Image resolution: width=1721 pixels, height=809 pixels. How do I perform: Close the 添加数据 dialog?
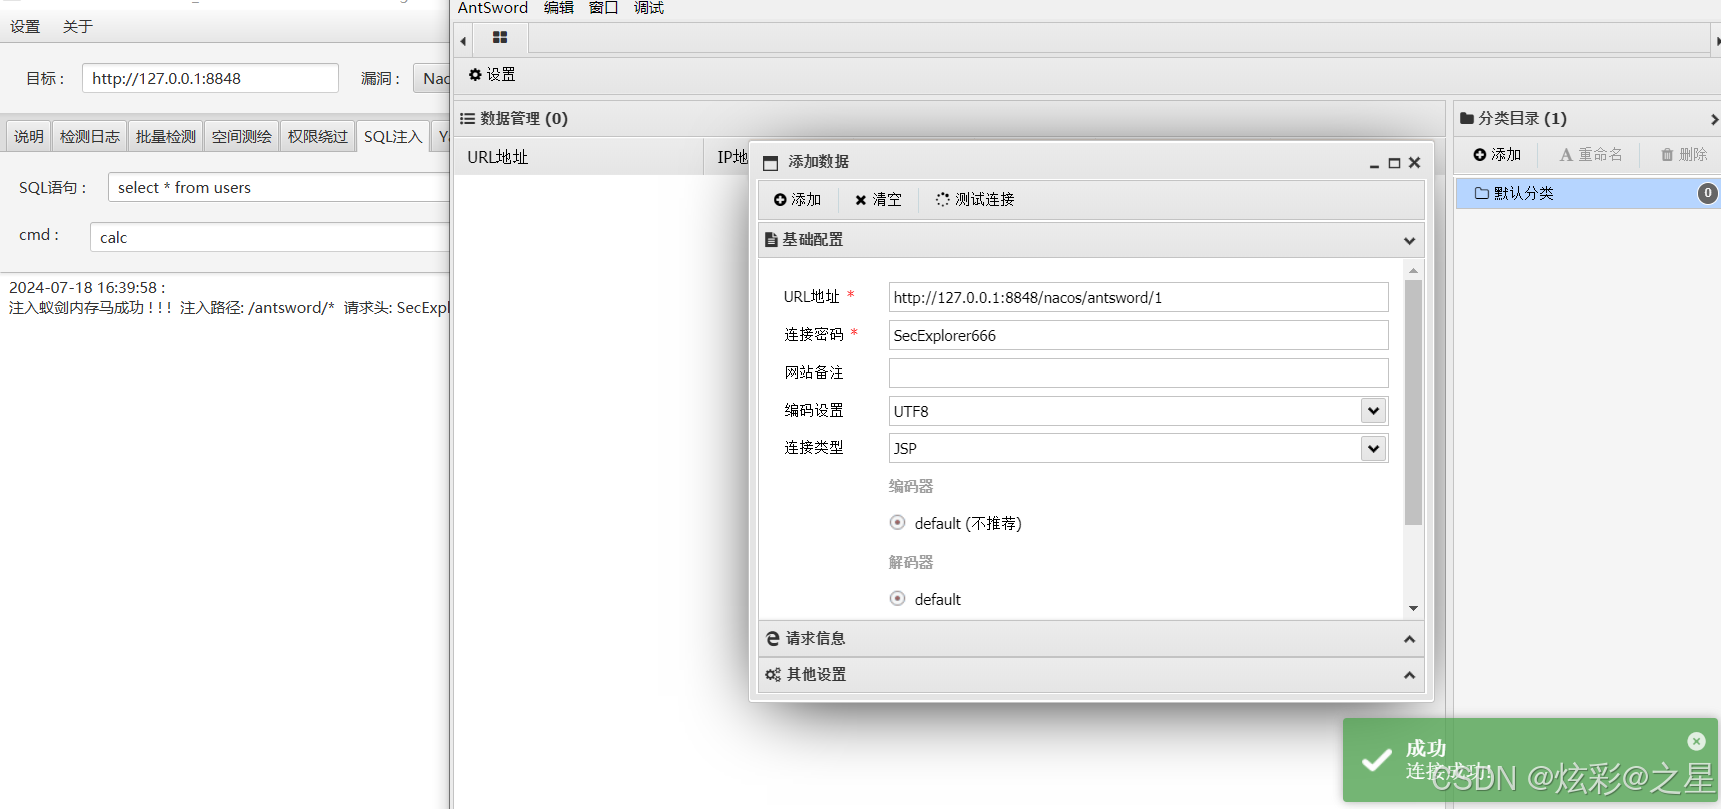coord(1414,163)
